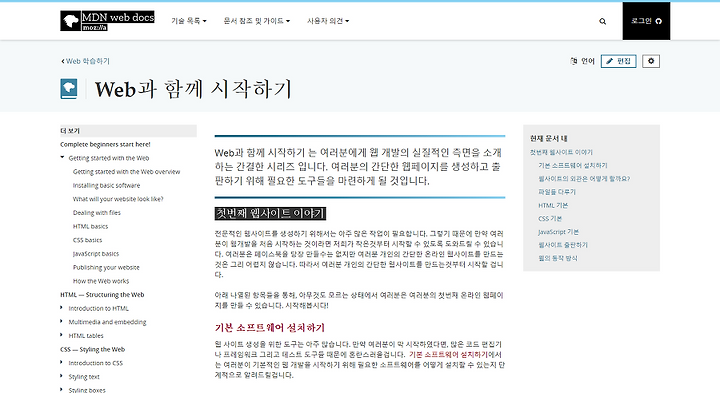Click the 더 보기 sidebar header
The image size is (720, 393).
pos(128,131)
